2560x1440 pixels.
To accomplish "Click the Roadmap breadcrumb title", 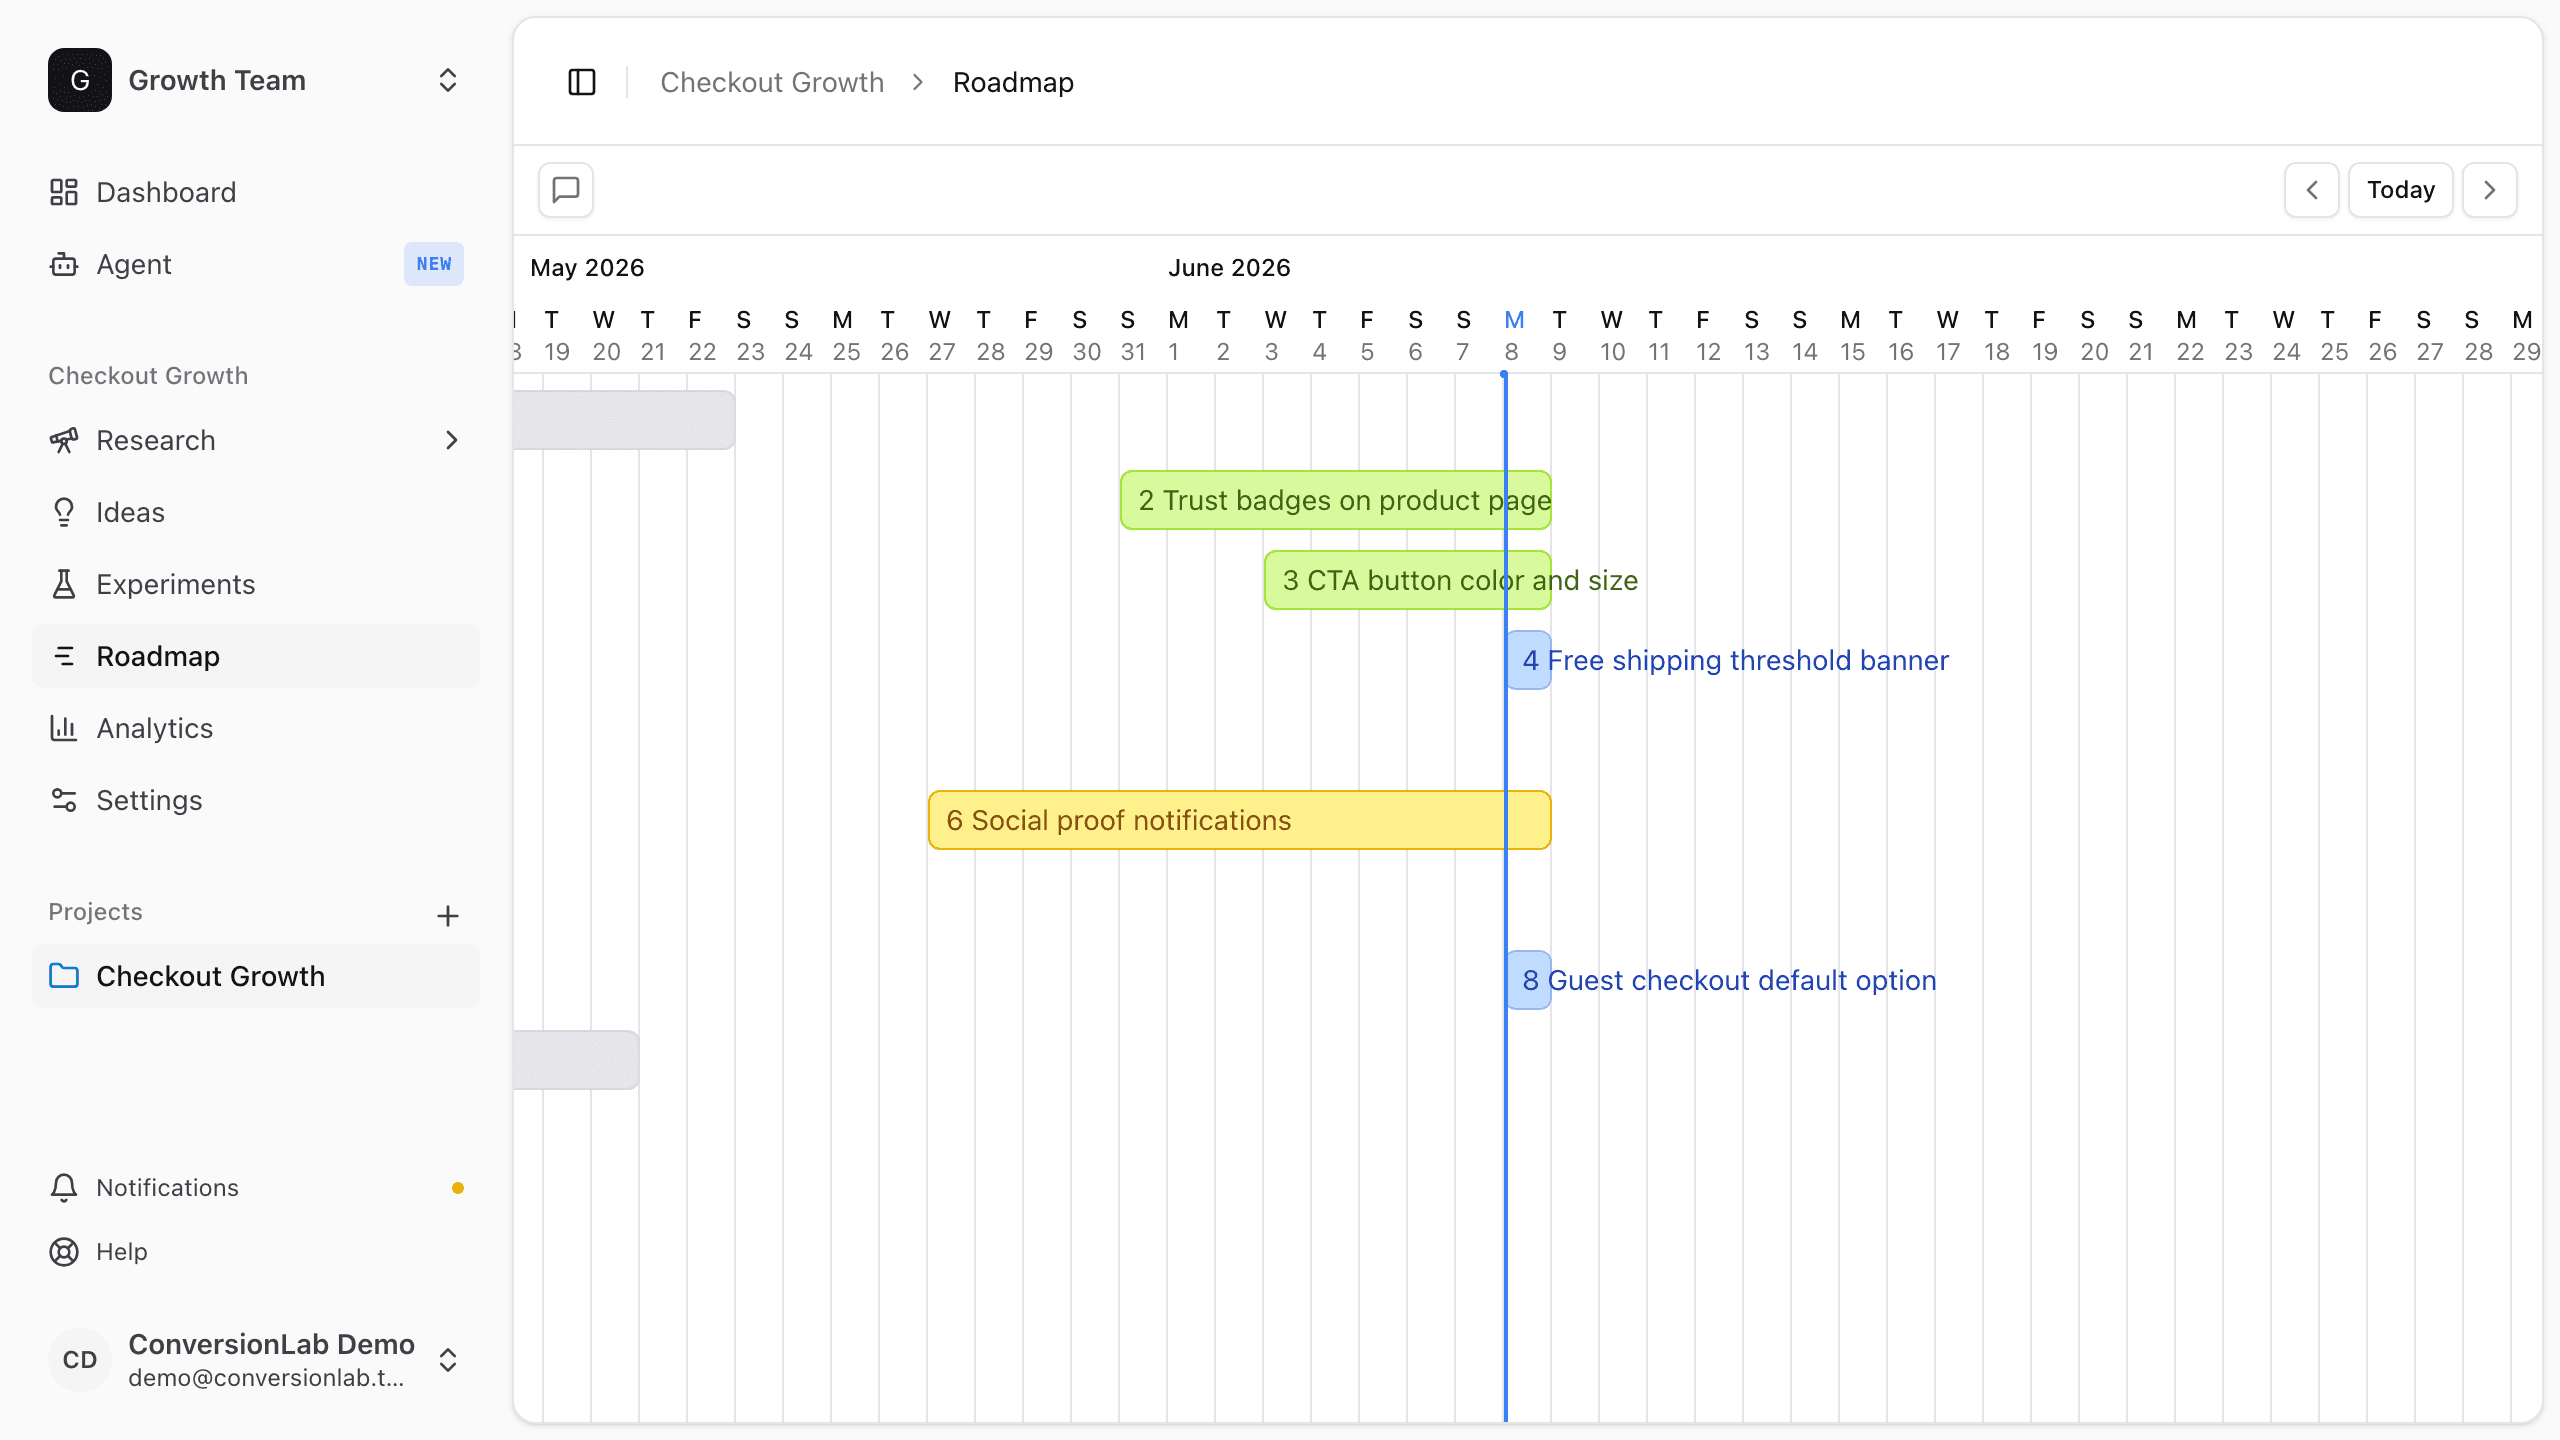I will pyautogui.click(x=1013, y=82).
